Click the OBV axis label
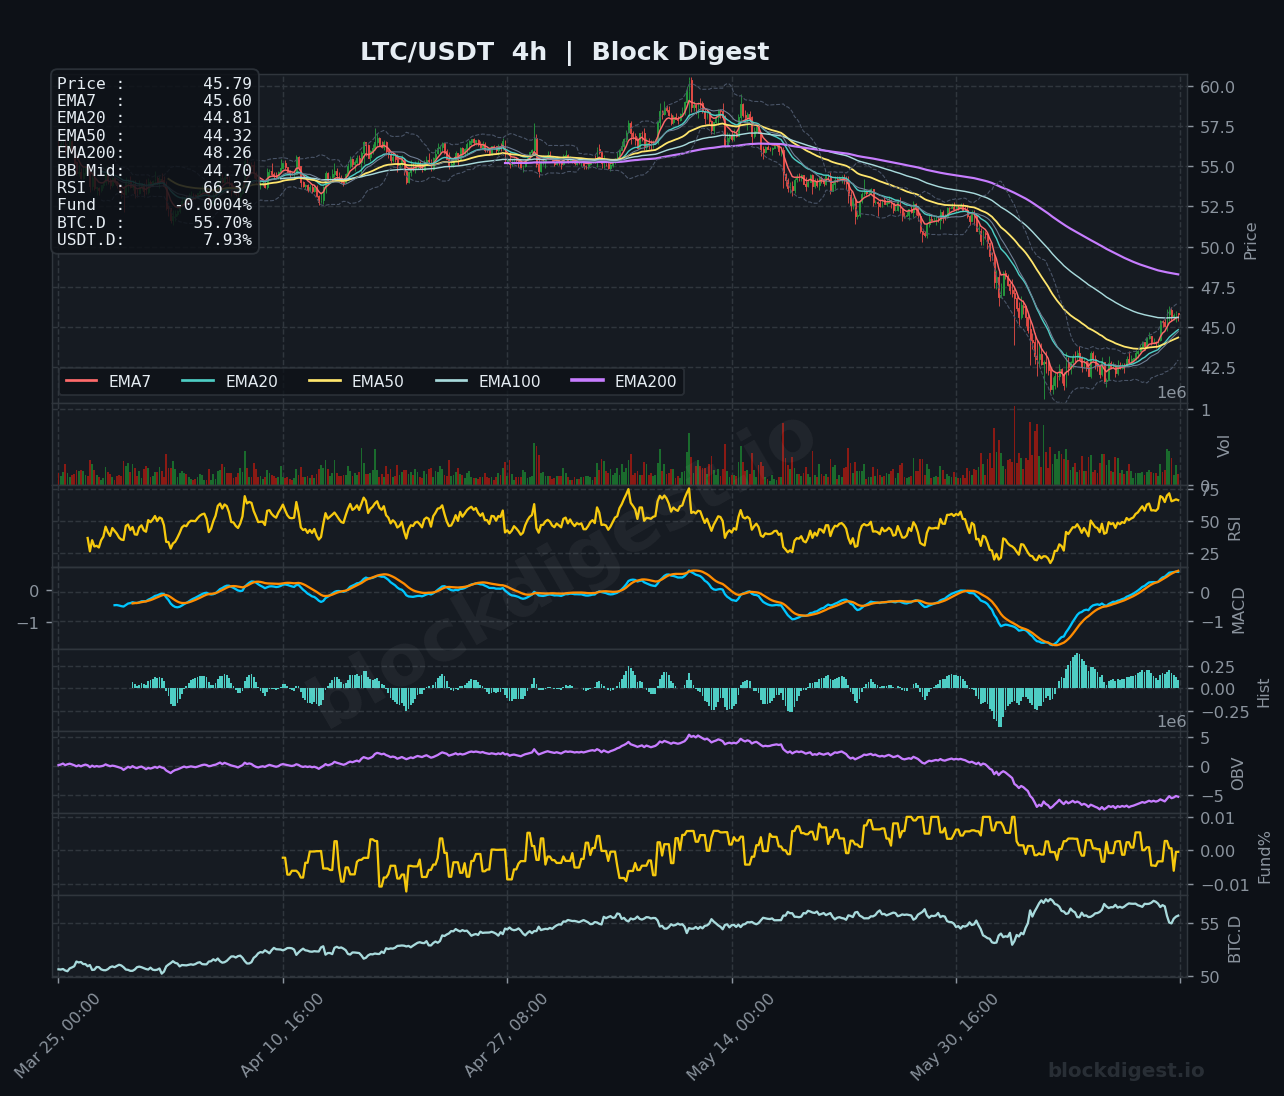 1237,774
